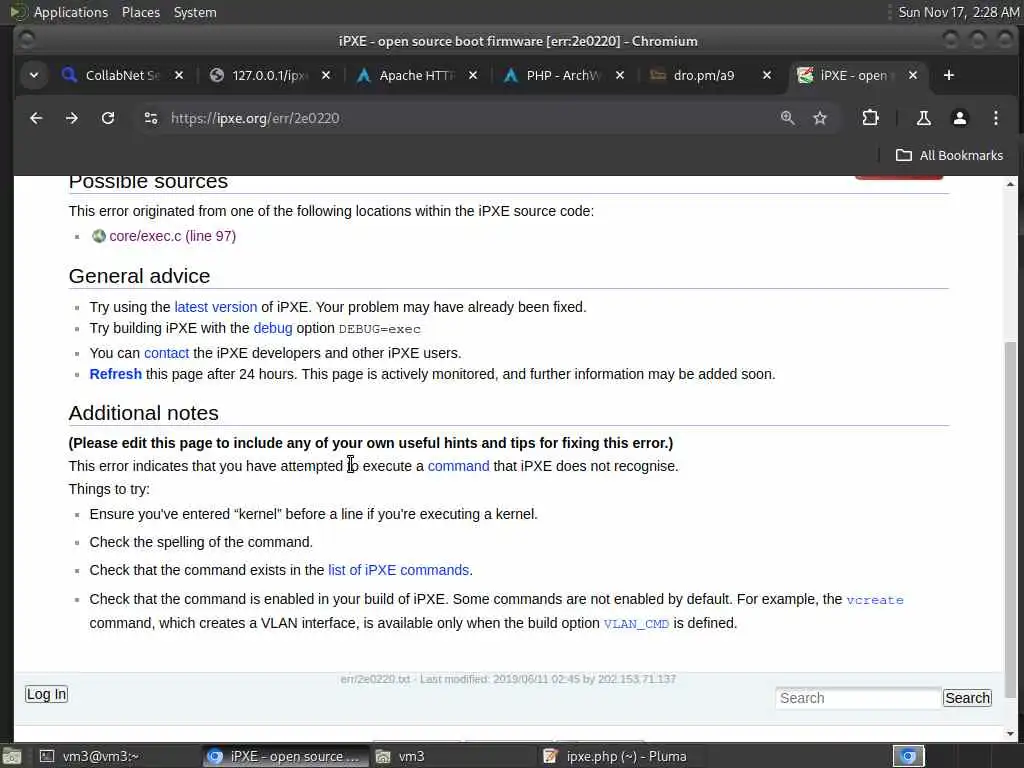Follow the contact link
1024x768 pixels.
[167, 353]
